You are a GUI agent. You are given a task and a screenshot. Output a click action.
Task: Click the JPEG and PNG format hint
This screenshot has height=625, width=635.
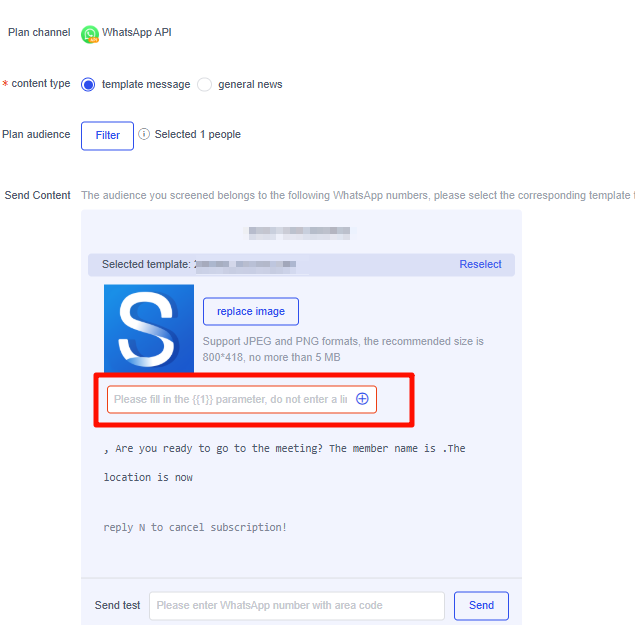coord(343,349)
